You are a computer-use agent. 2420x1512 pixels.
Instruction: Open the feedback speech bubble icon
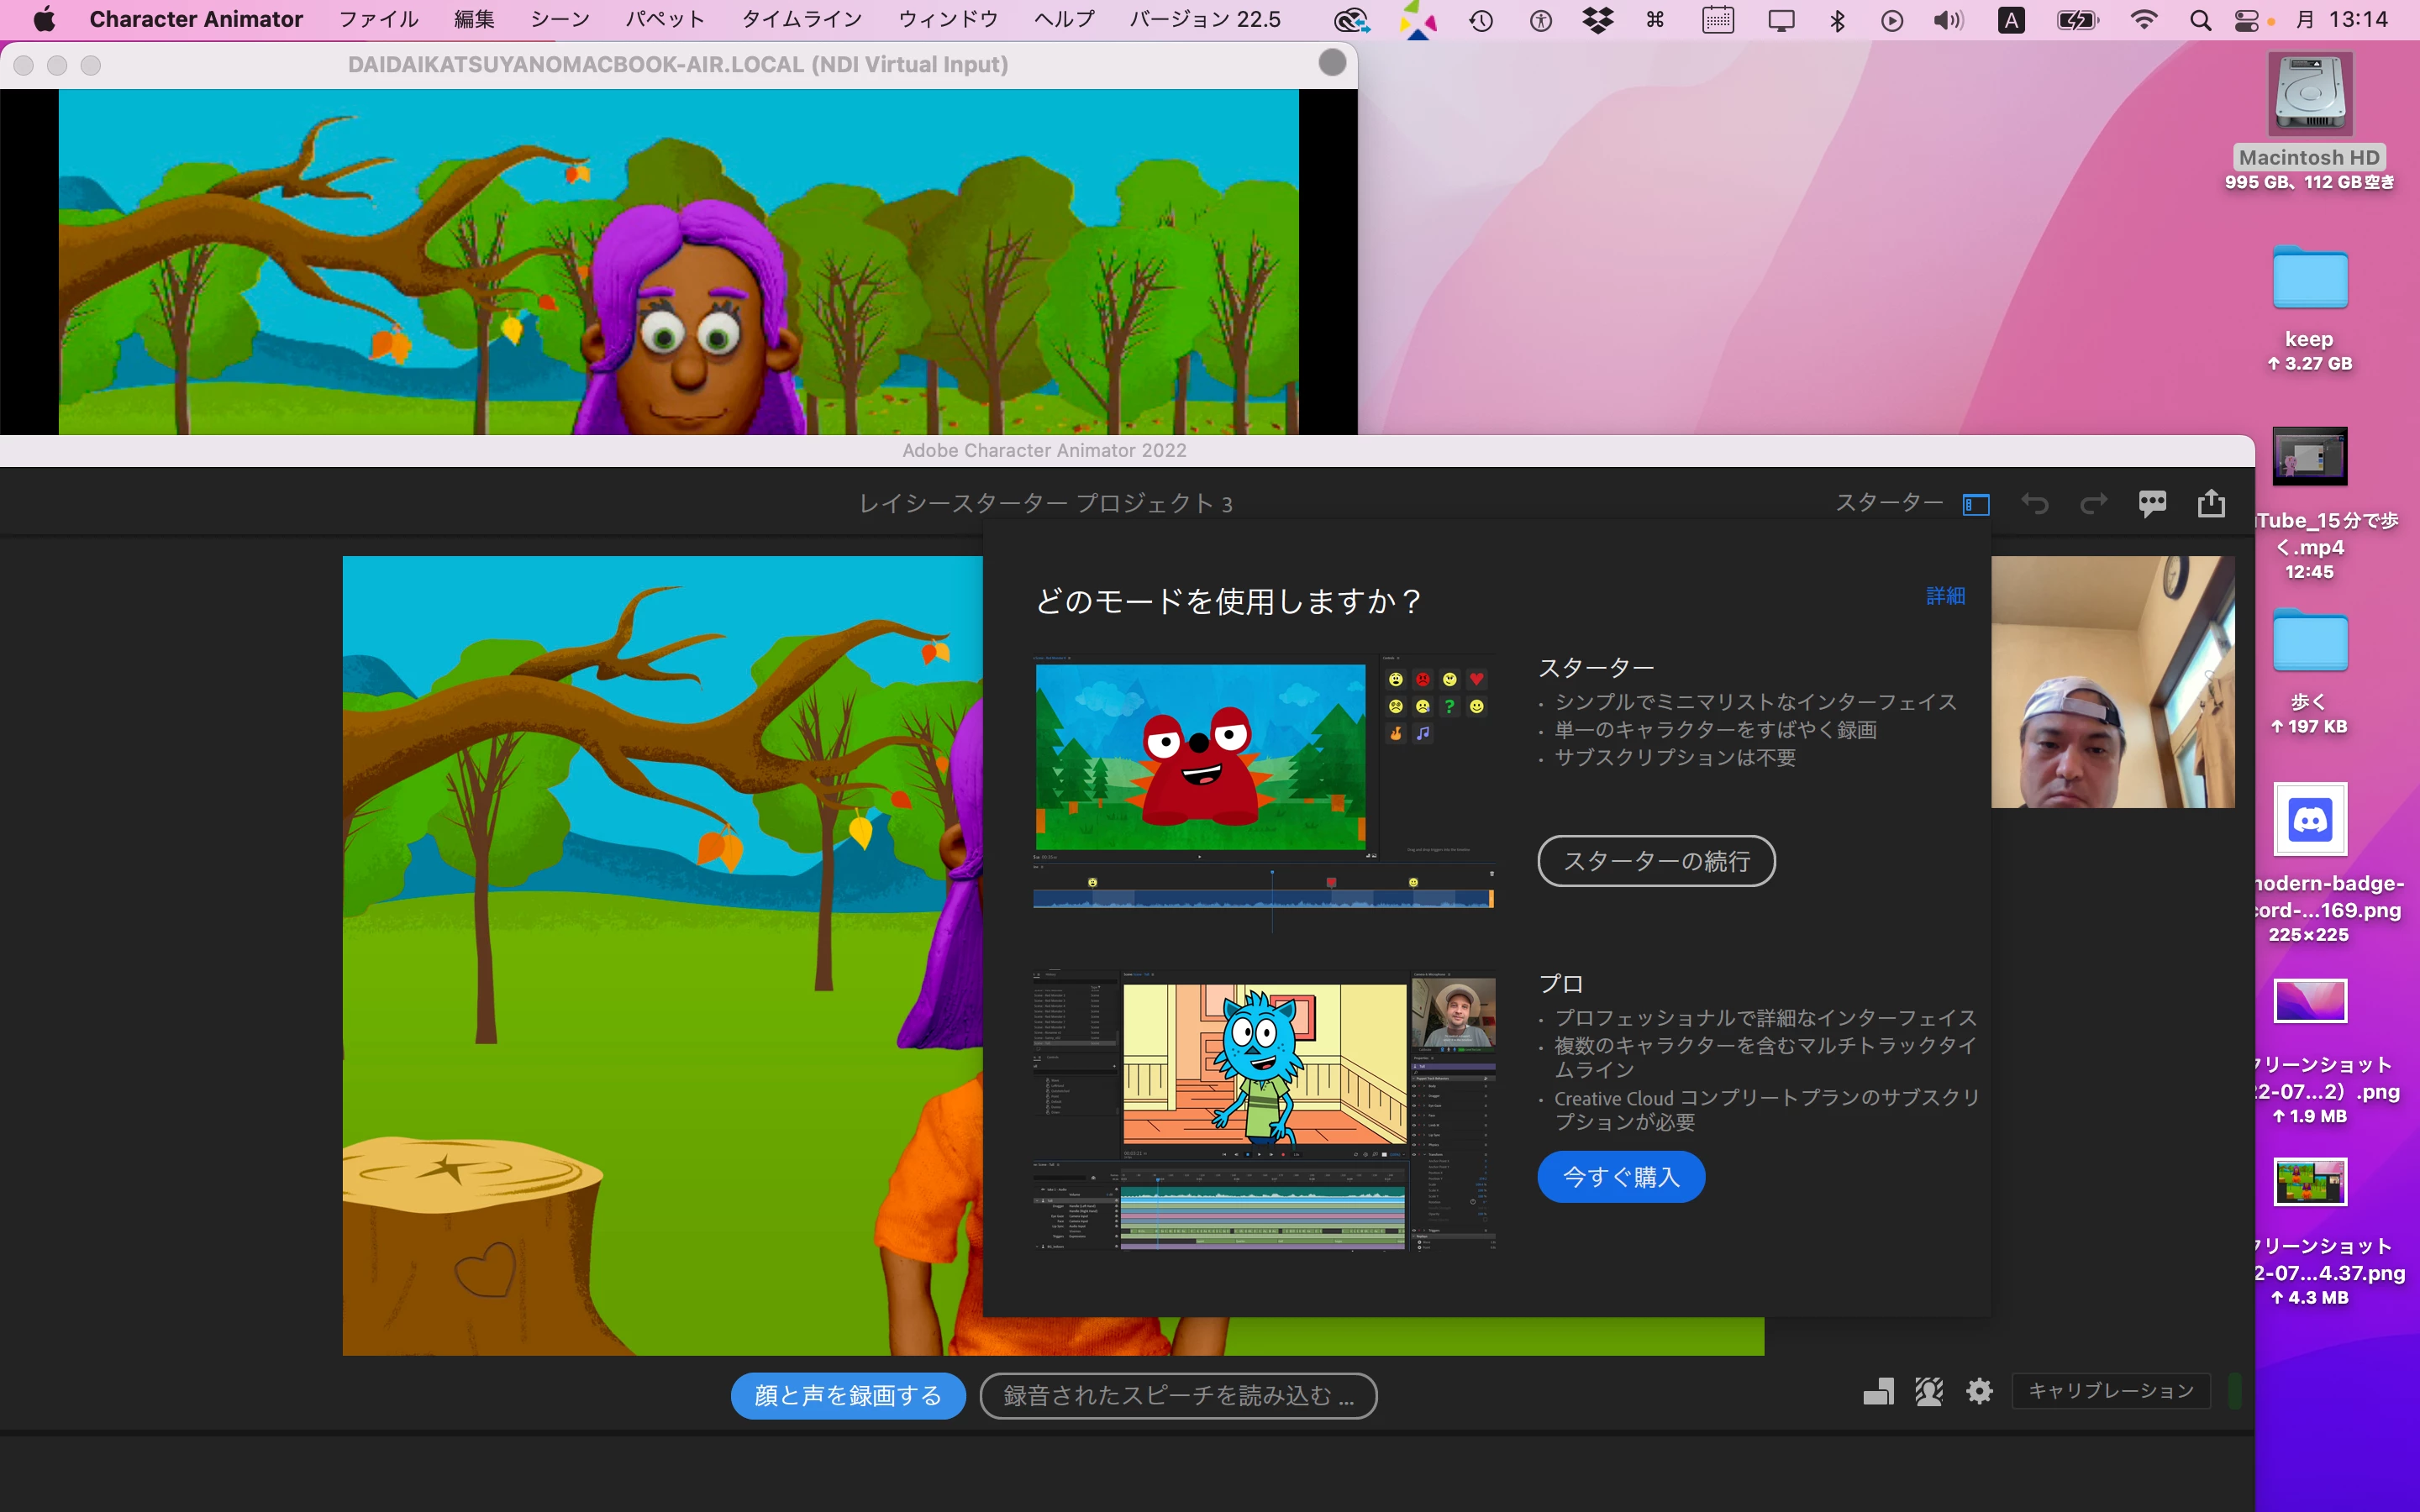click(2152, 503)
